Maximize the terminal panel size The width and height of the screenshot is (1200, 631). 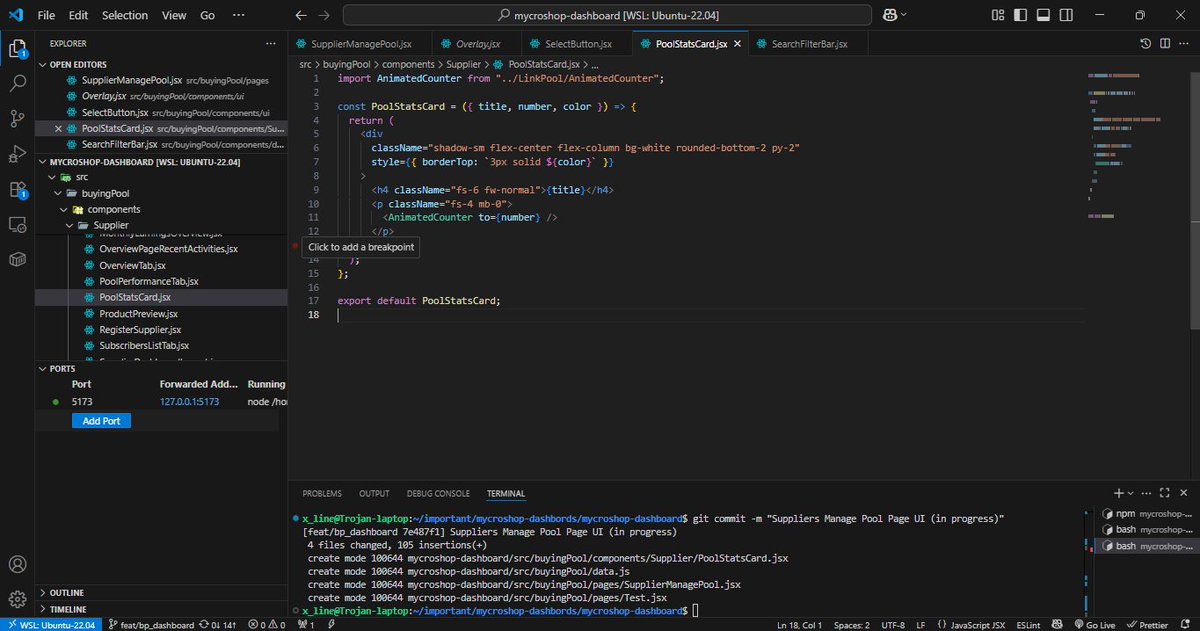pos(1167,493)
